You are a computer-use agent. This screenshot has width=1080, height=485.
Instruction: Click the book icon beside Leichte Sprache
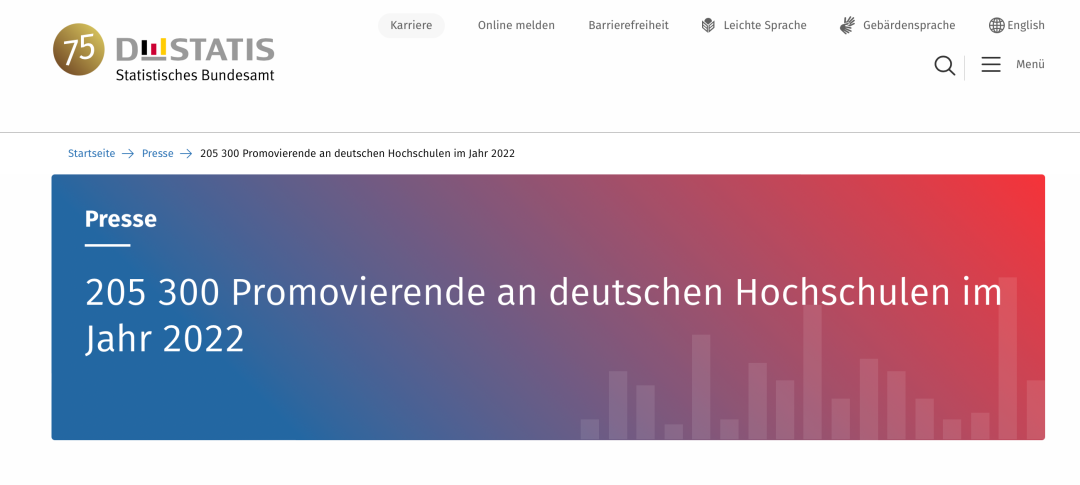[x=708, y=25]
